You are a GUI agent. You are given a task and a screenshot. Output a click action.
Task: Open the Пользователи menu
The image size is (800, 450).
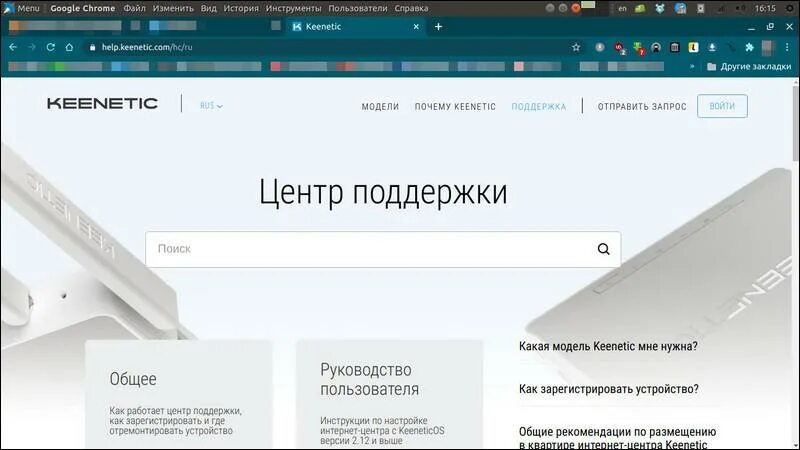click(x=358, y=8)
